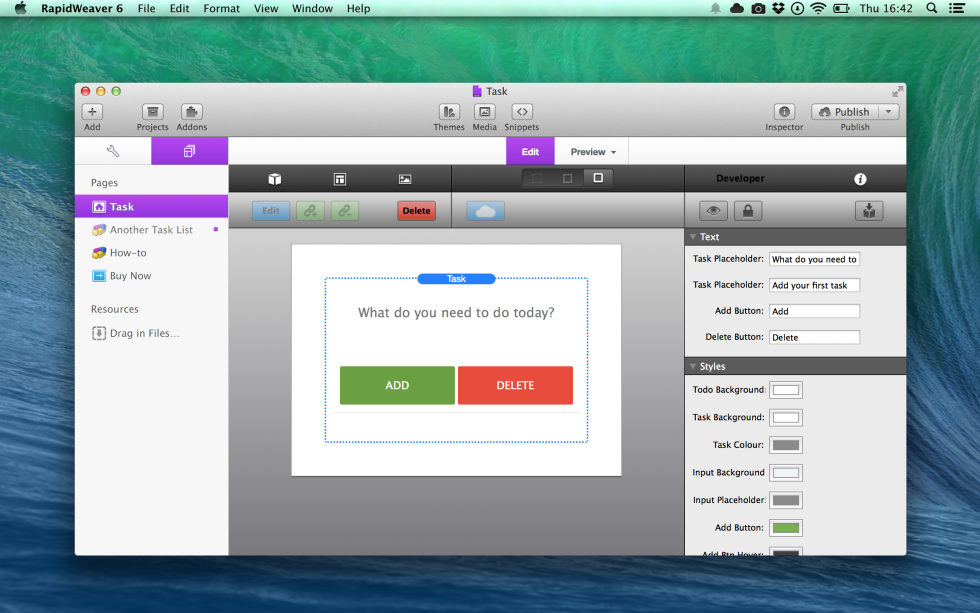The width and height of the screenshot is (980, 613).
Task: Collapse the Styles section triangle
Action: pos(692,366)
